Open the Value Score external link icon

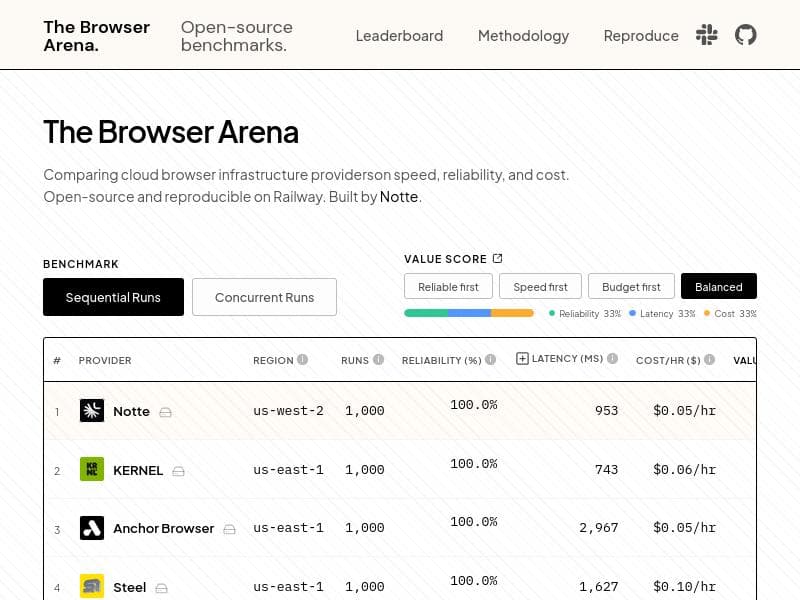(x=496, y=258)
